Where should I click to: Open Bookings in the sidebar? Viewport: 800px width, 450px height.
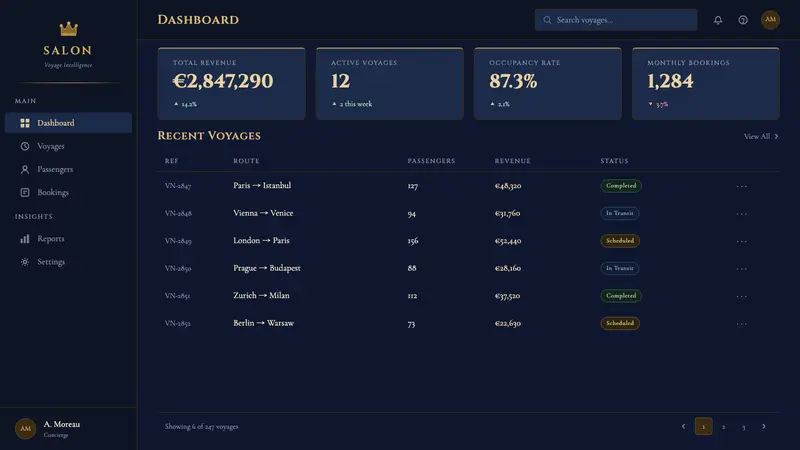click(68, 192)
